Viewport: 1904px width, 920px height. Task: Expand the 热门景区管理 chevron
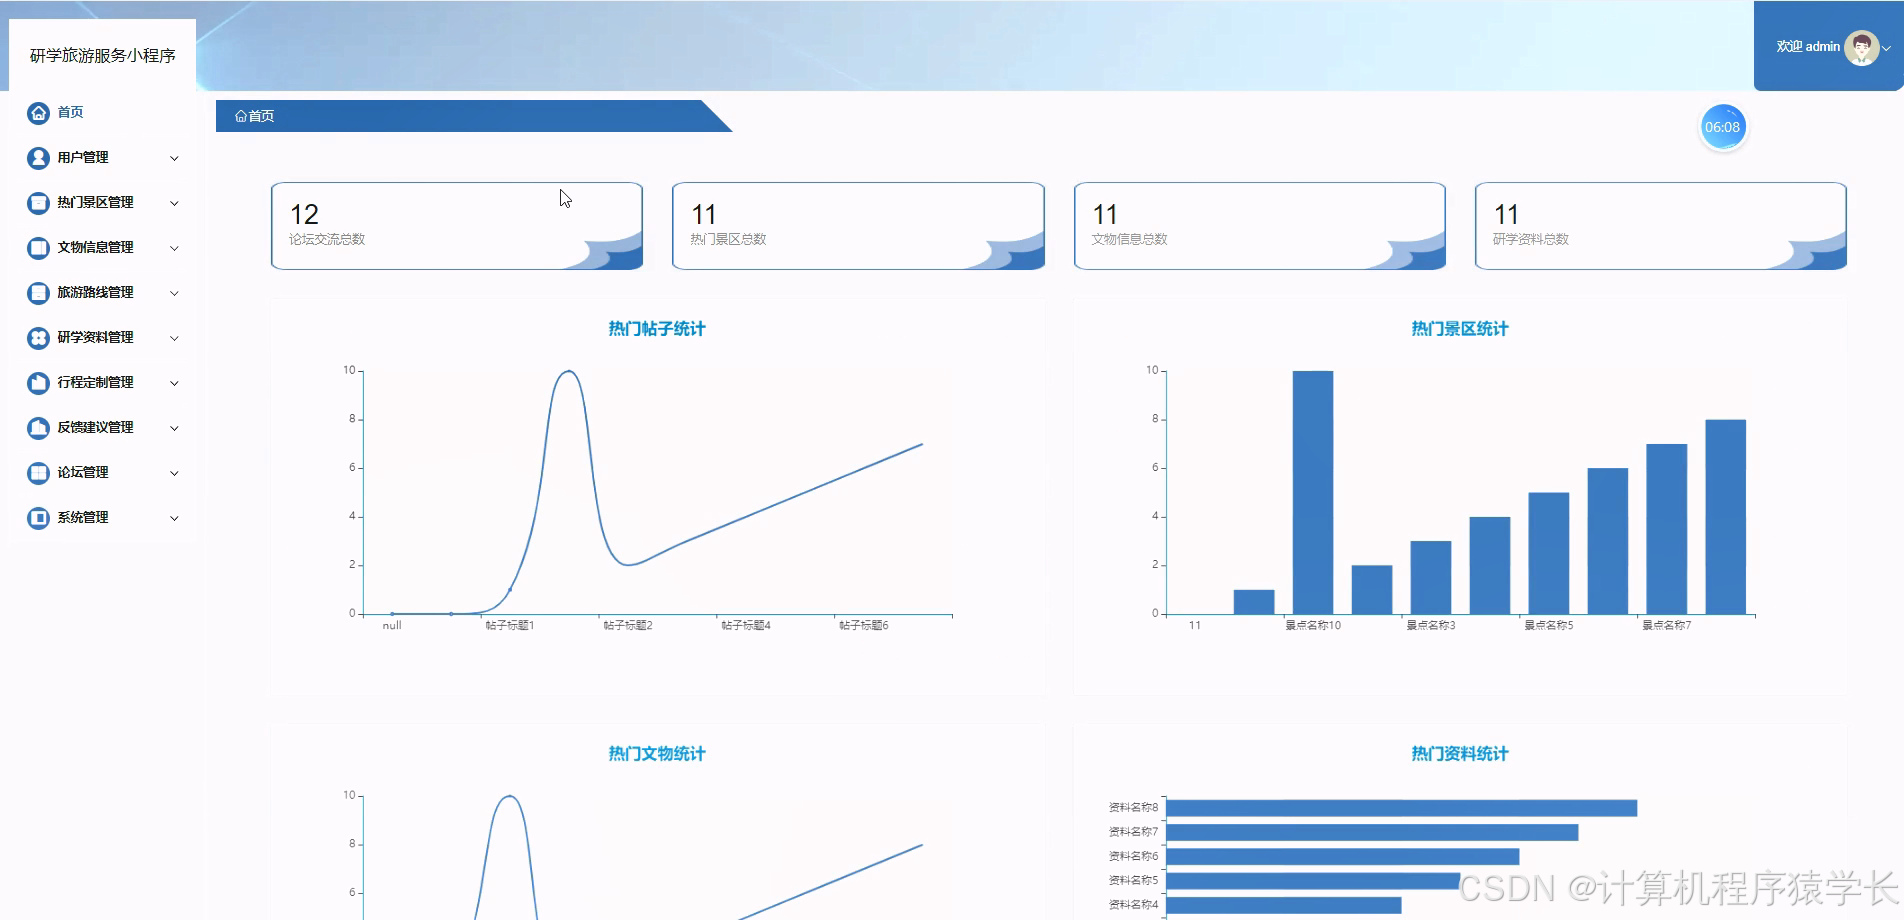pos(174,203)
